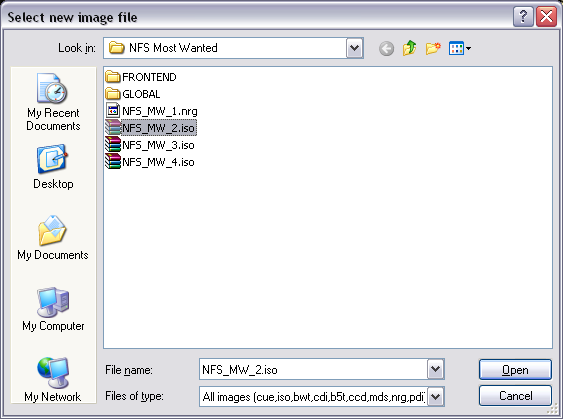Open the My Recent Documents shortcut
The height and width of the screenshot is (419, 563).
point(53,102)
